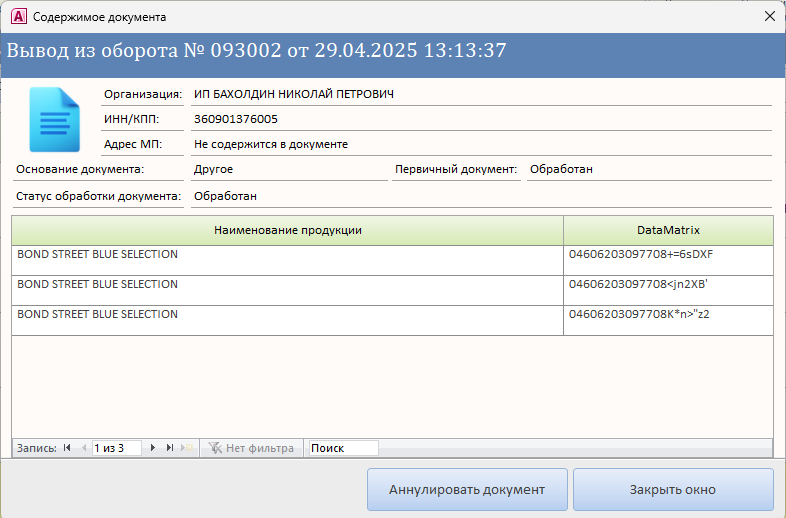786x518 pixels.
Task: Click the Поиск search box
Action: point(343,448)
